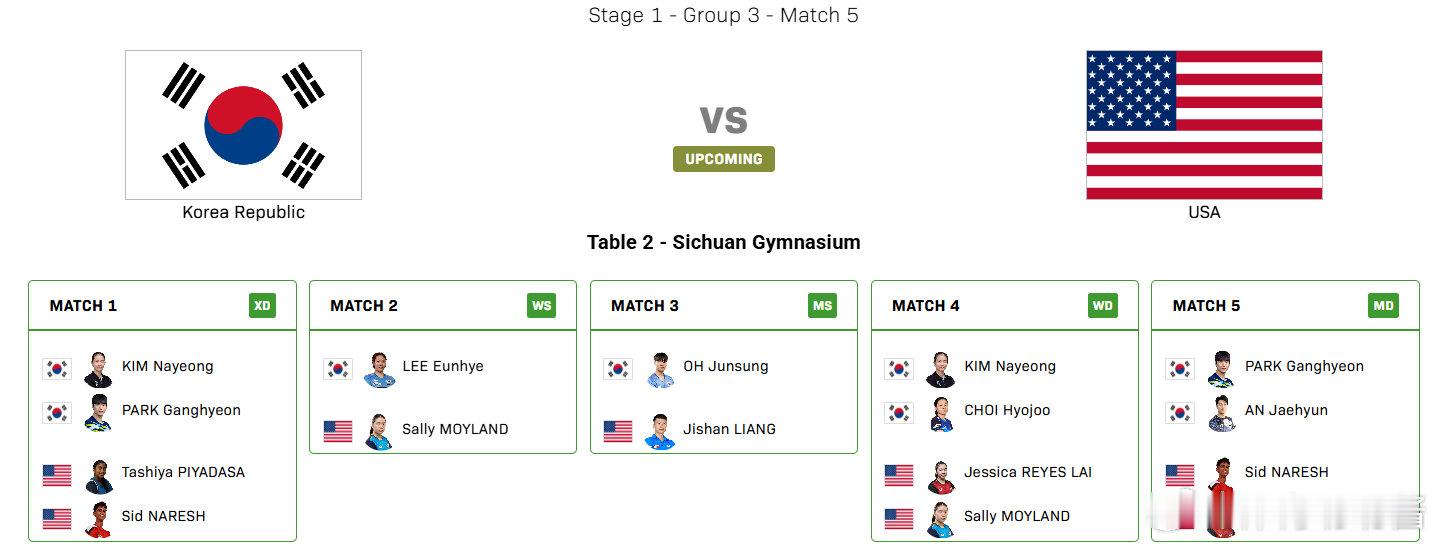Click Jessica REYES LAI's player name
The image size is (1439, 546).
click(x=1028, y=472)
